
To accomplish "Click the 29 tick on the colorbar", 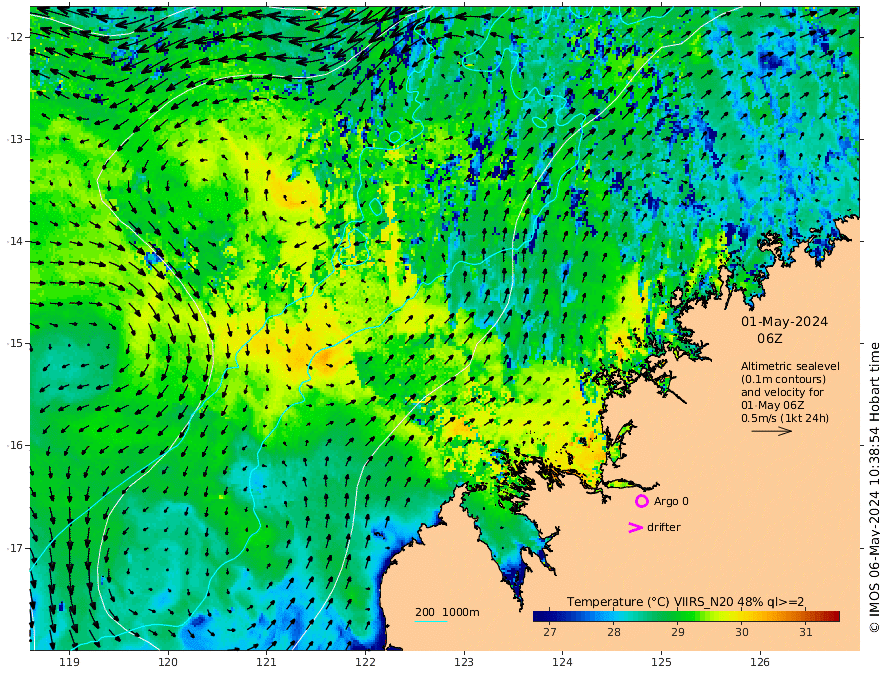I will click(678, 632).
